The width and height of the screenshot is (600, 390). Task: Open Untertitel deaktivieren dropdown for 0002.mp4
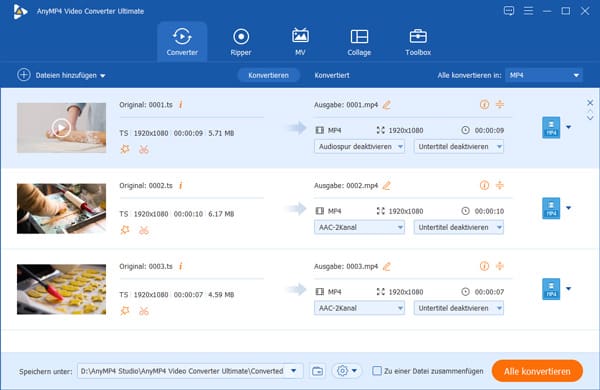(459, 227)
